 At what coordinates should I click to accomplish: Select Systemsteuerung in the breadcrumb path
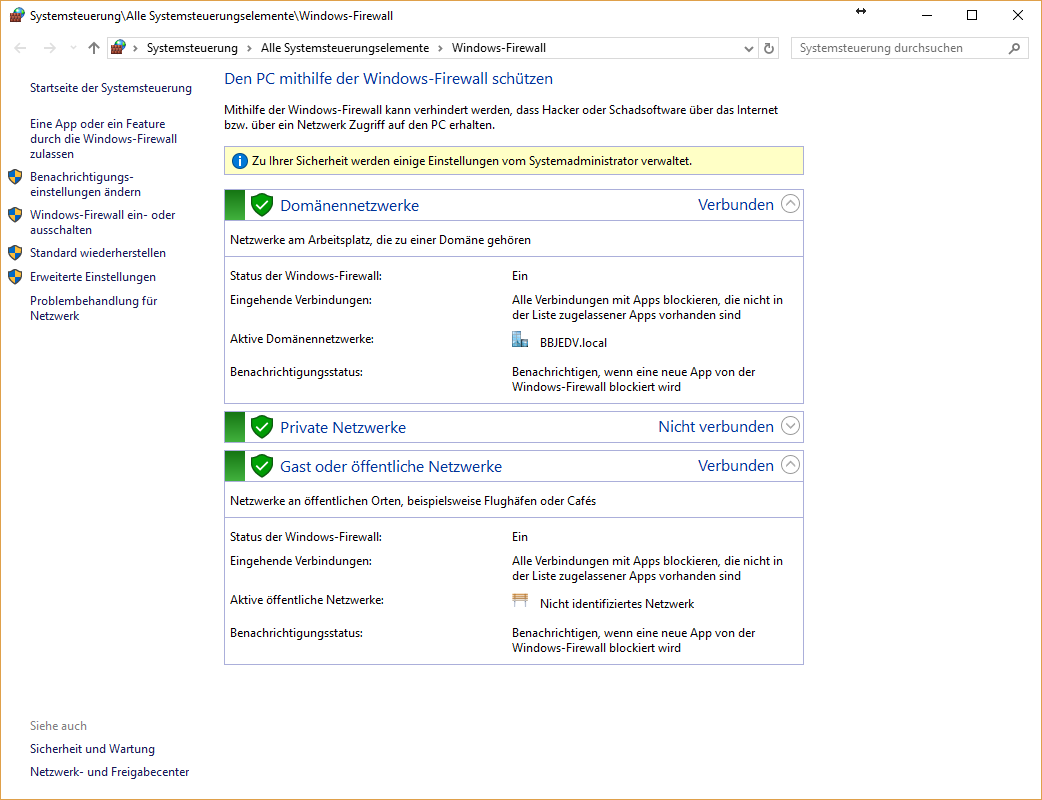pos(192,48)
